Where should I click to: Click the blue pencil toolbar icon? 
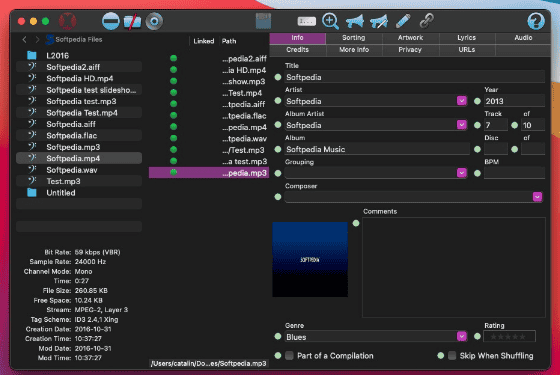pyautogui.click(x=403, y=21)
